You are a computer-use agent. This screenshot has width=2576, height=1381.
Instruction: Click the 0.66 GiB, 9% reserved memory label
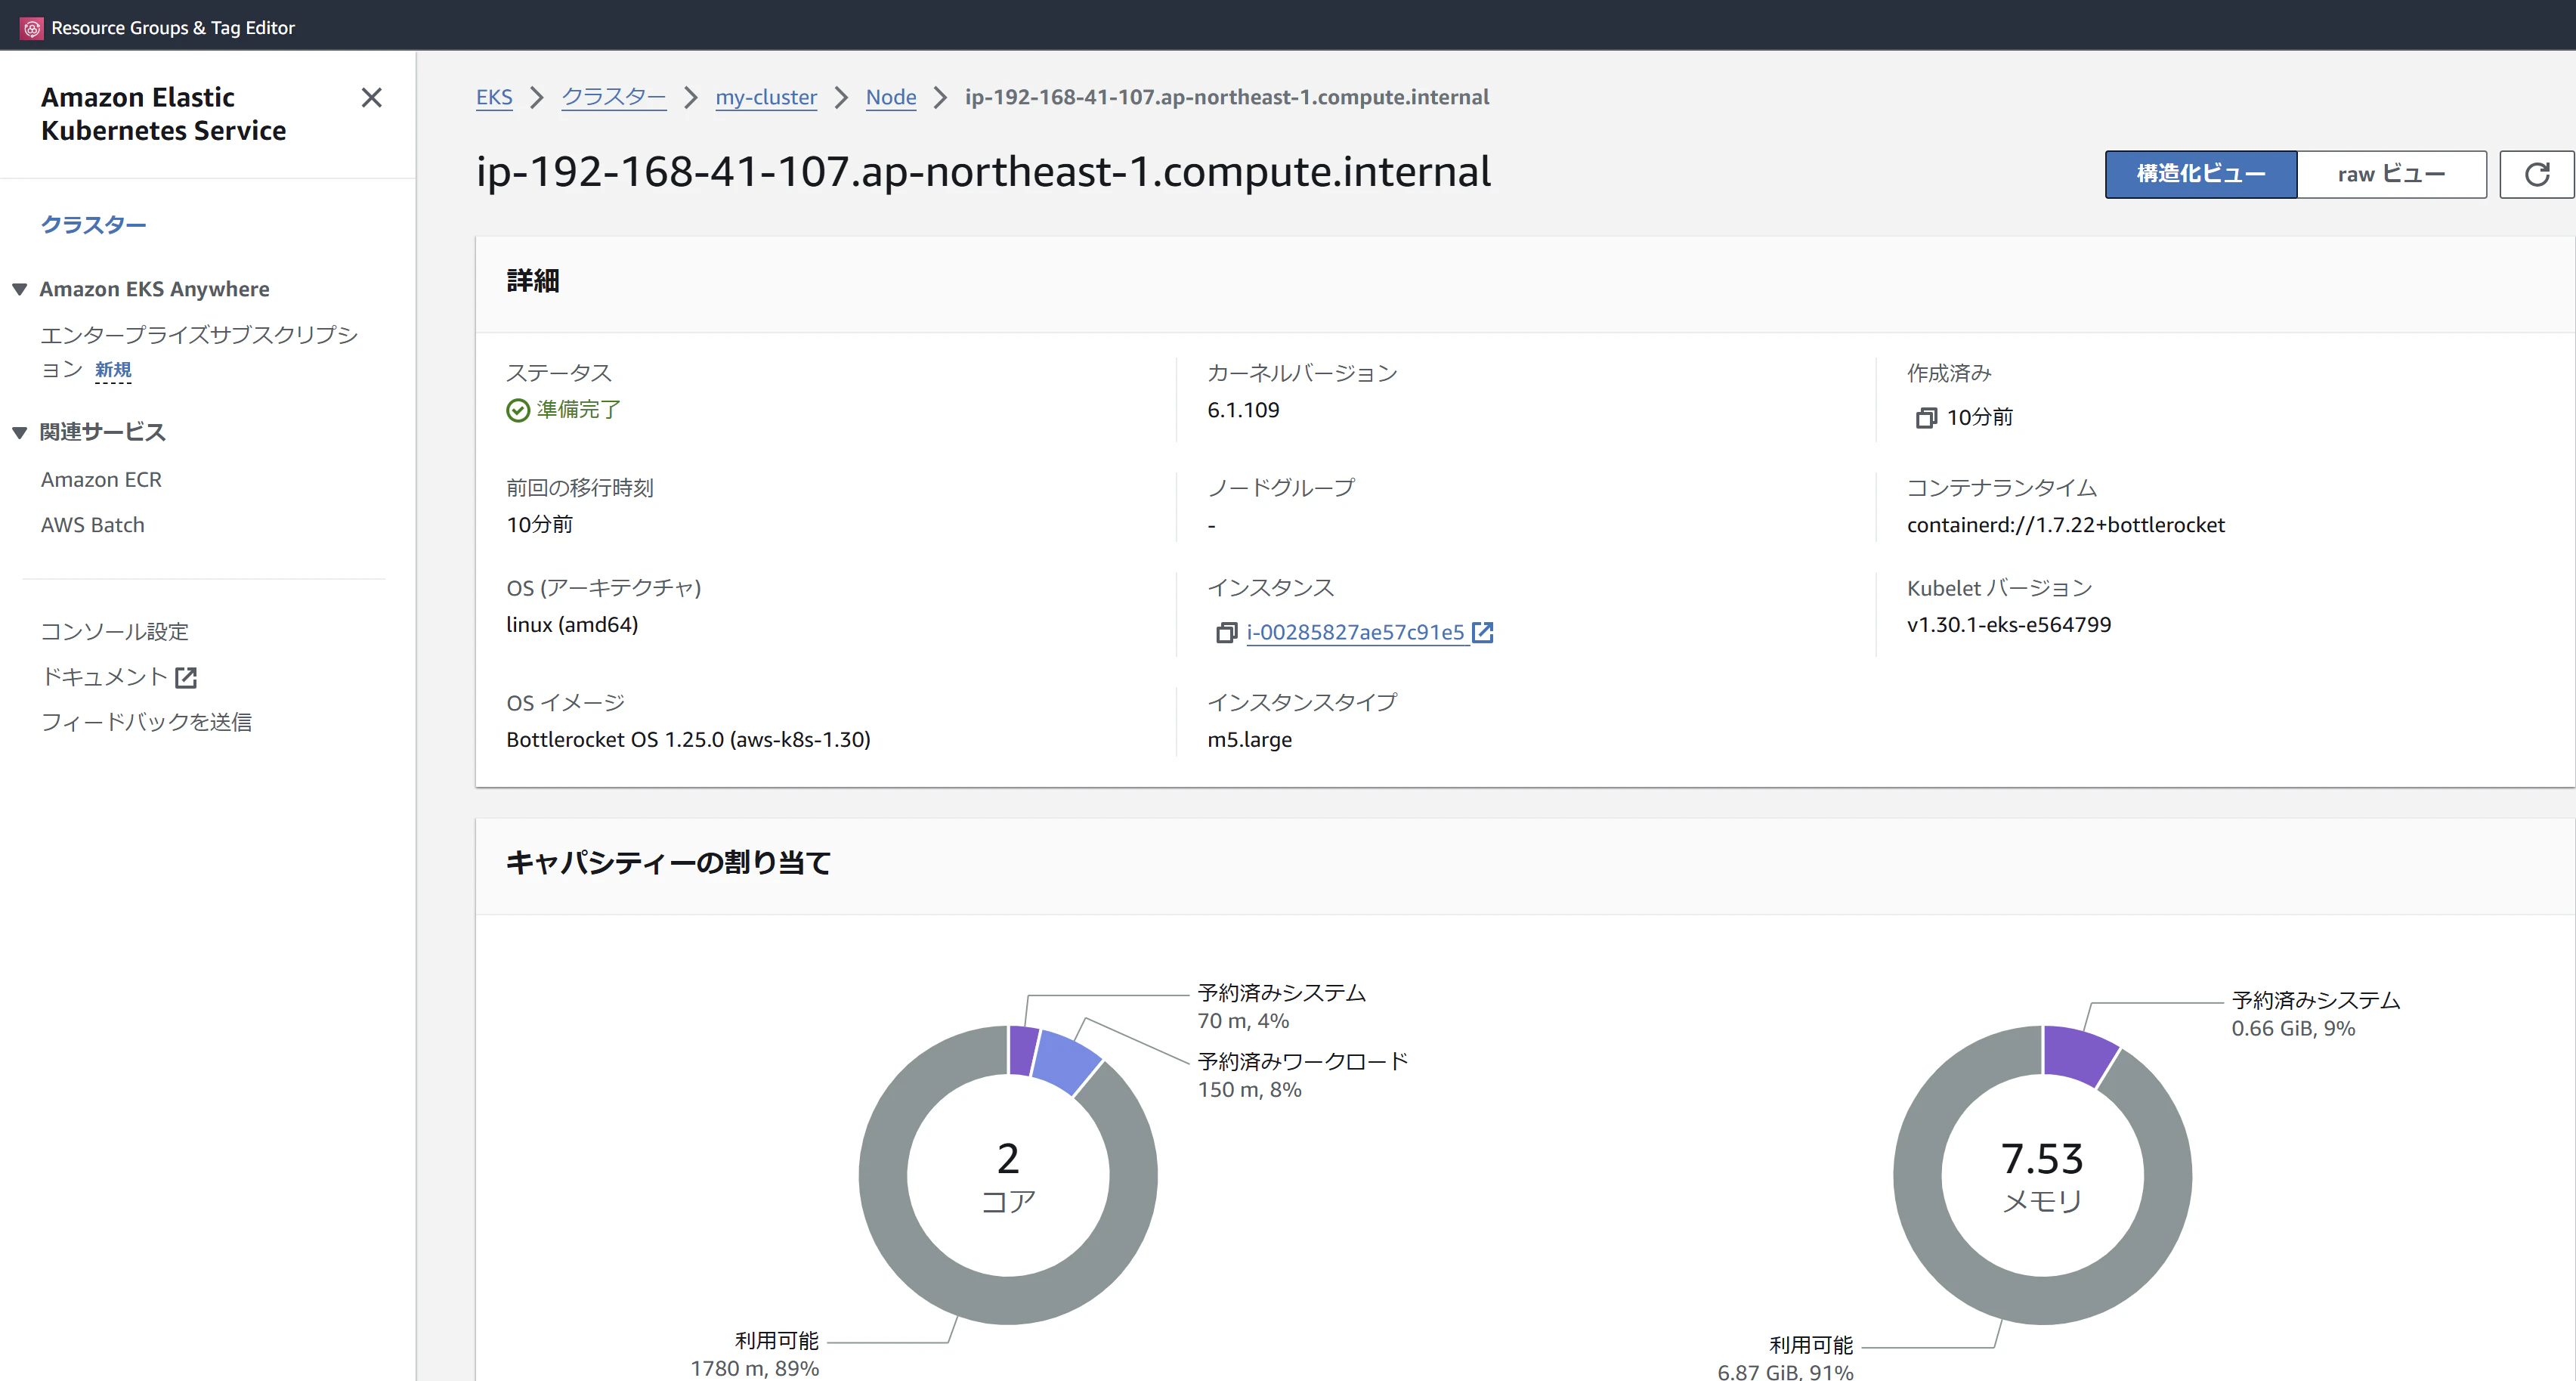click(2293, 1029)
